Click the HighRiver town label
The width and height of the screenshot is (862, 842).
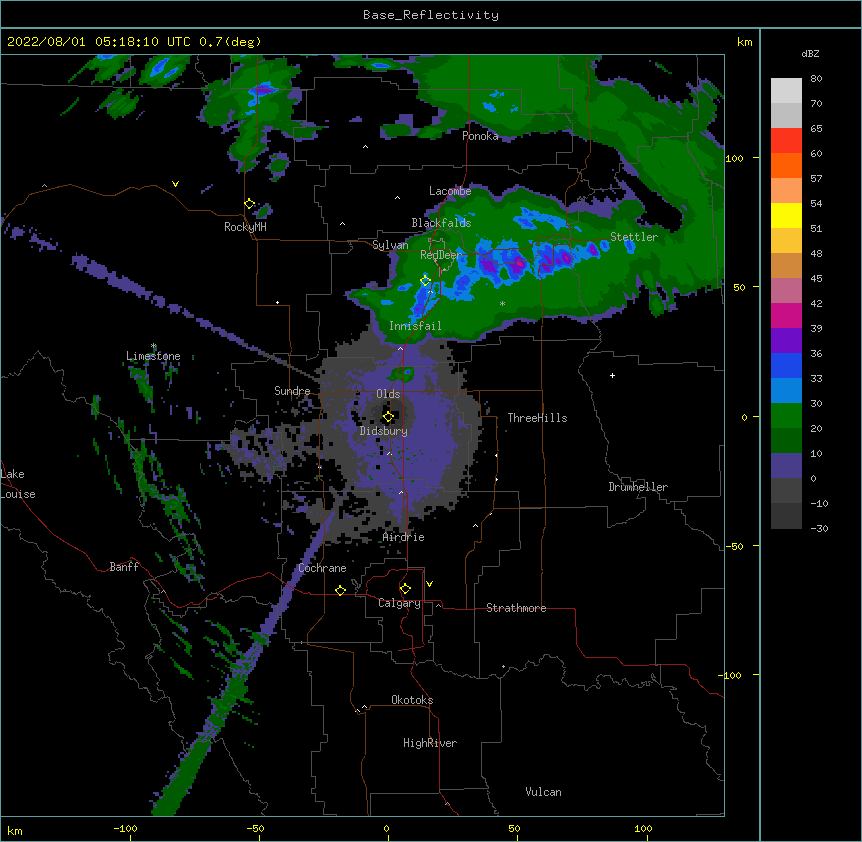coord(430,743)
